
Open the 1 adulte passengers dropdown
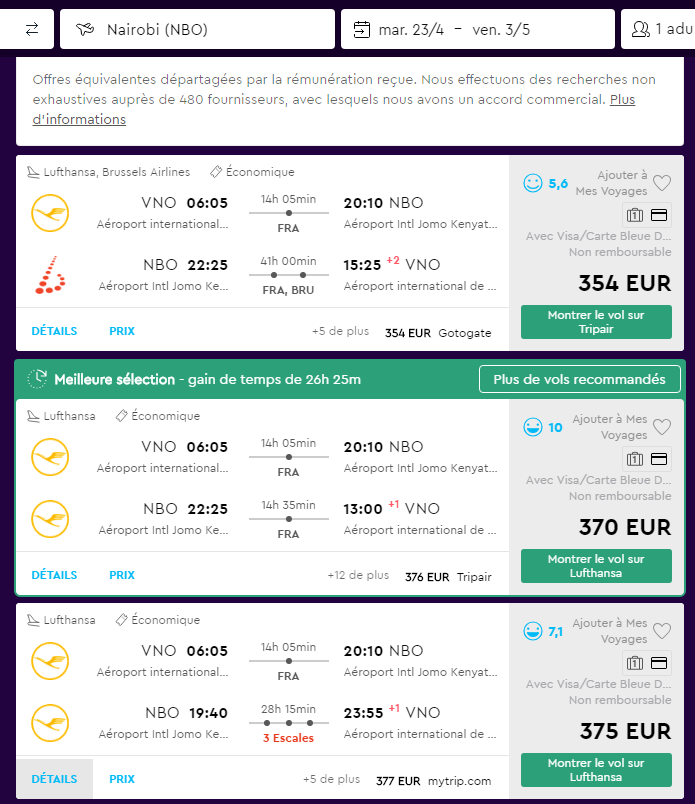tap(658, 29)
